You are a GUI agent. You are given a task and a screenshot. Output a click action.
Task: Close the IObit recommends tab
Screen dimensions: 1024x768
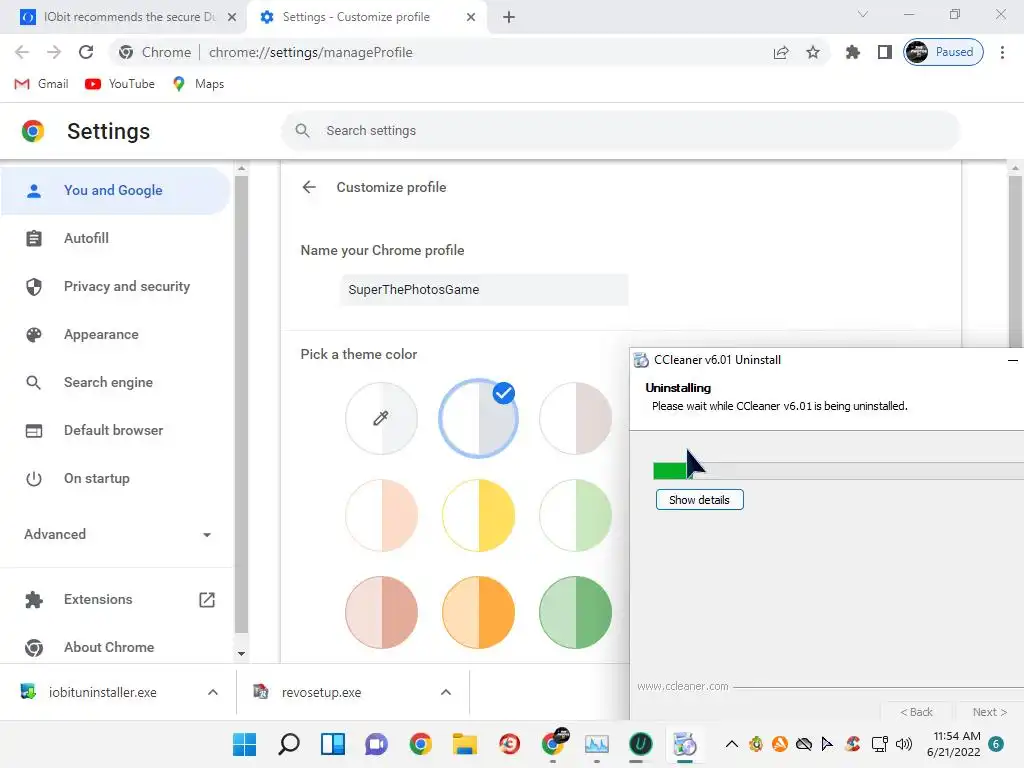point(232,17)
